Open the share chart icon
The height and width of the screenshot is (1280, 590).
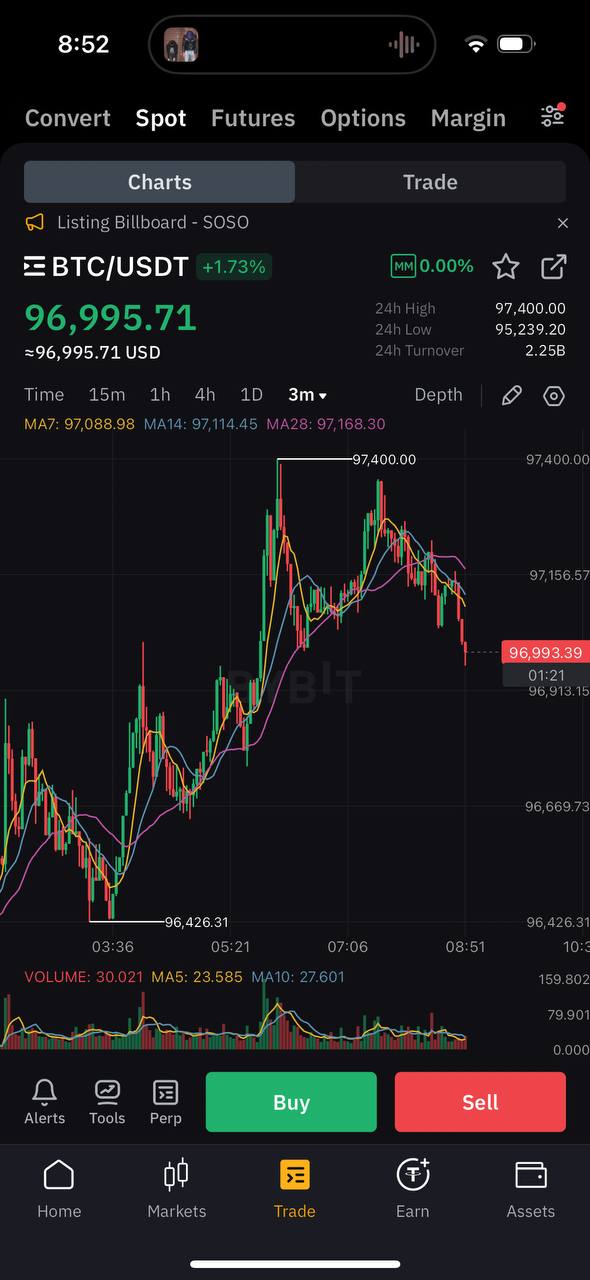(x=553, y=267)
